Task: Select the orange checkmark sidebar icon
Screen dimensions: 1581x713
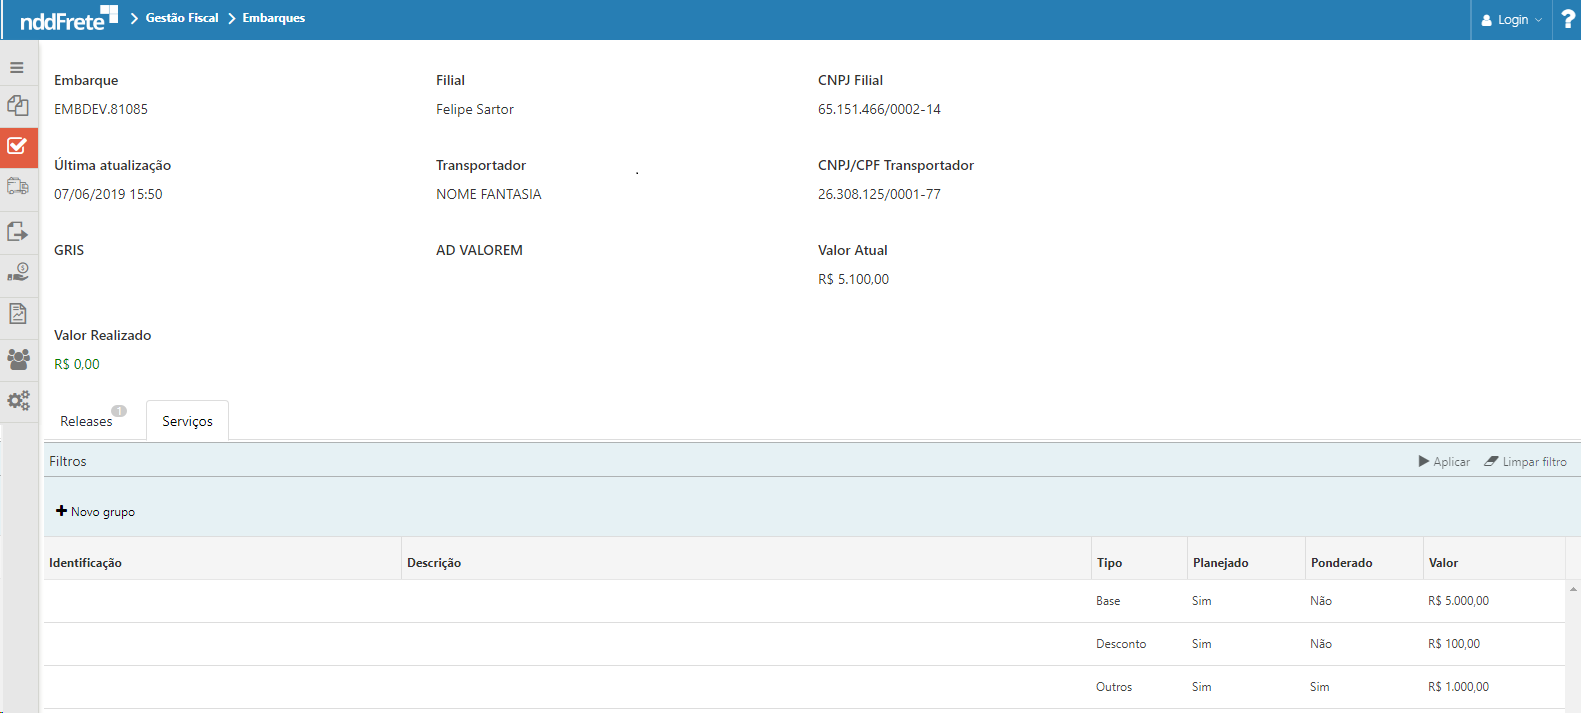Action: (18, 146)
